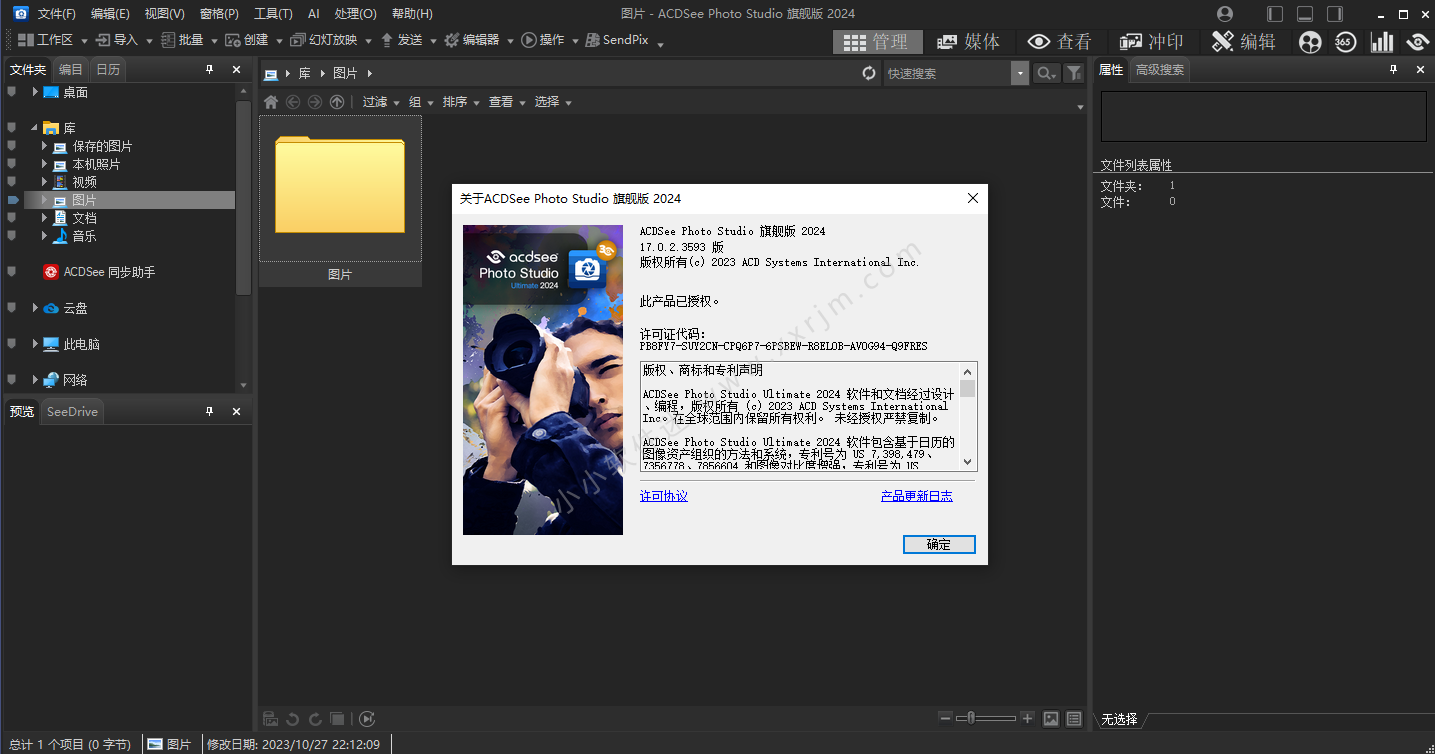Toggle the easy-select marker beside 桌面

[12, 92]
